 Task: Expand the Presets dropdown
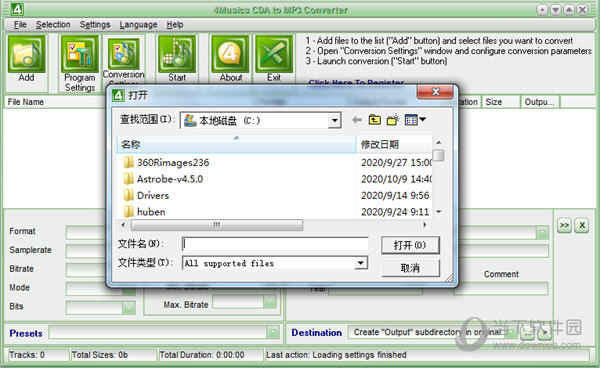(x=273, y=332)
